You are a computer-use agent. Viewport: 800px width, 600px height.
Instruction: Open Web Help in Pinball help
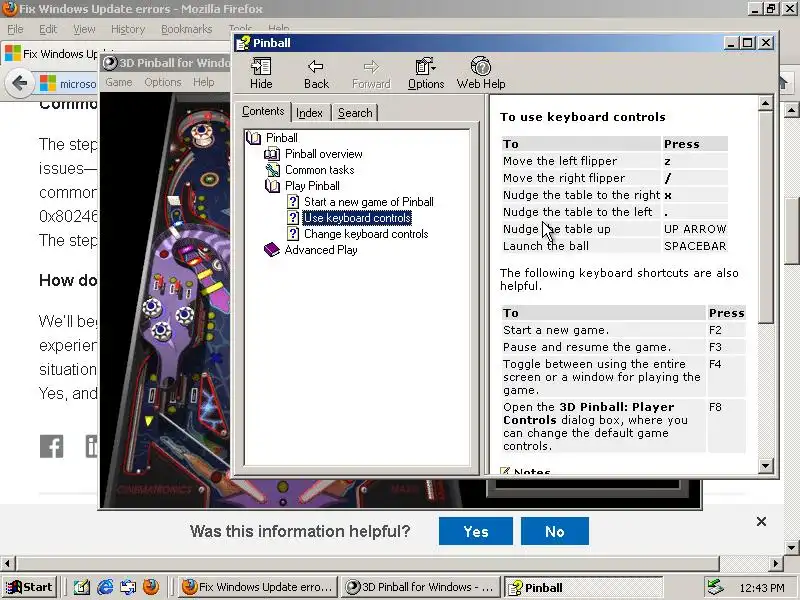[x=481, y=73]
